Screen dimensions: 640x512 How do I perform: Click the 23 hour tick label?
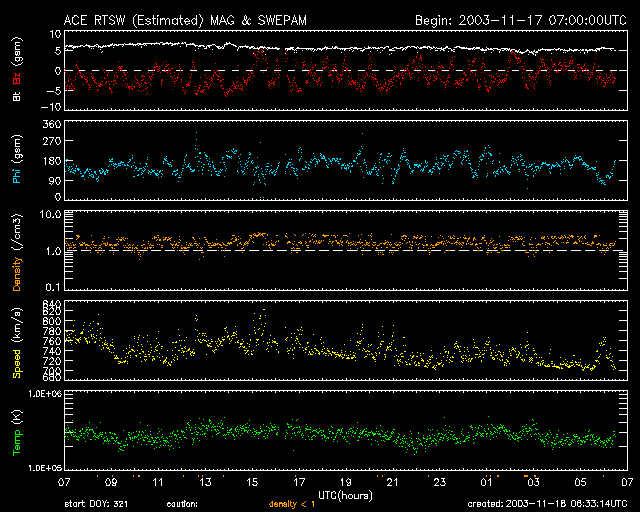(441, 483)
